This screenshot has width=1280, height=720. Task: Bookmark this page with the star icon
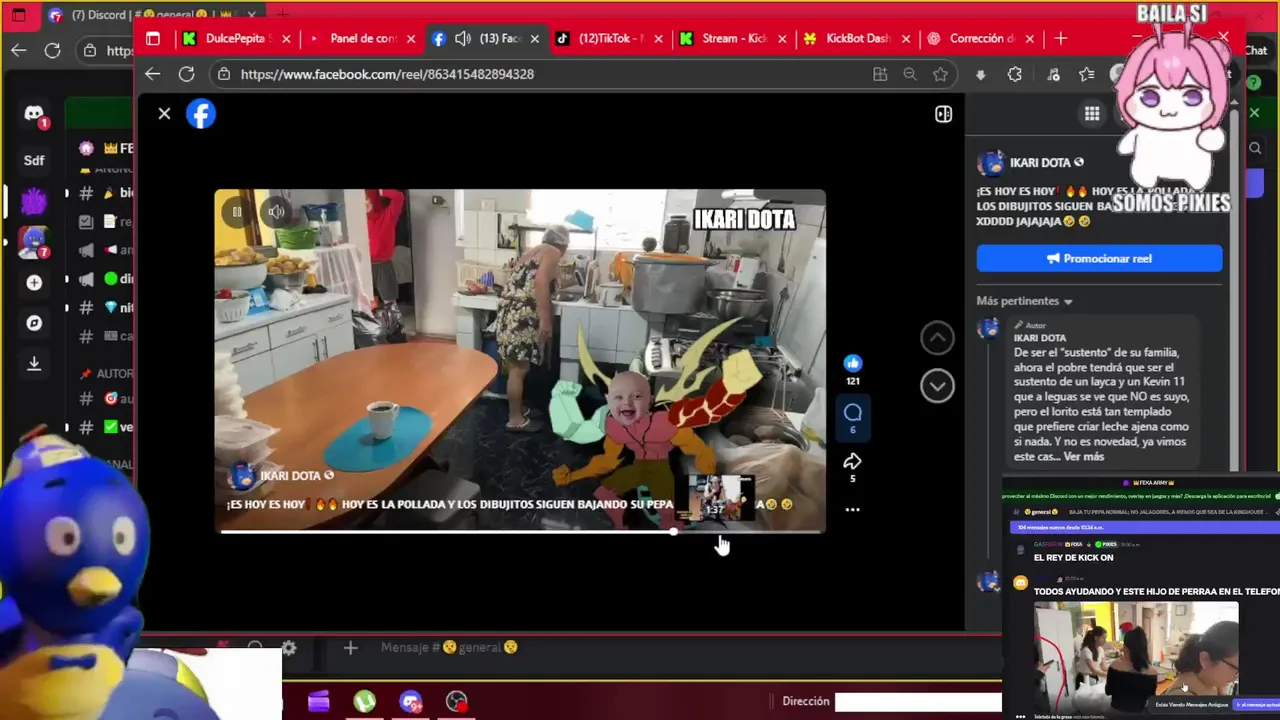[940, 74]
